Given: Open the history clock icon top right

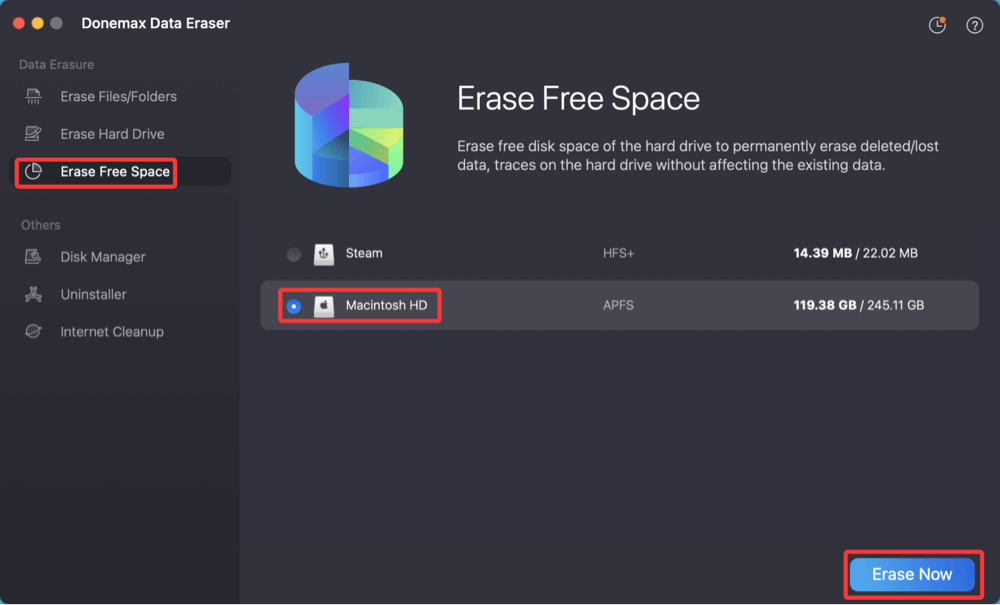Looking at the screenshot, I should click(937, 24).
